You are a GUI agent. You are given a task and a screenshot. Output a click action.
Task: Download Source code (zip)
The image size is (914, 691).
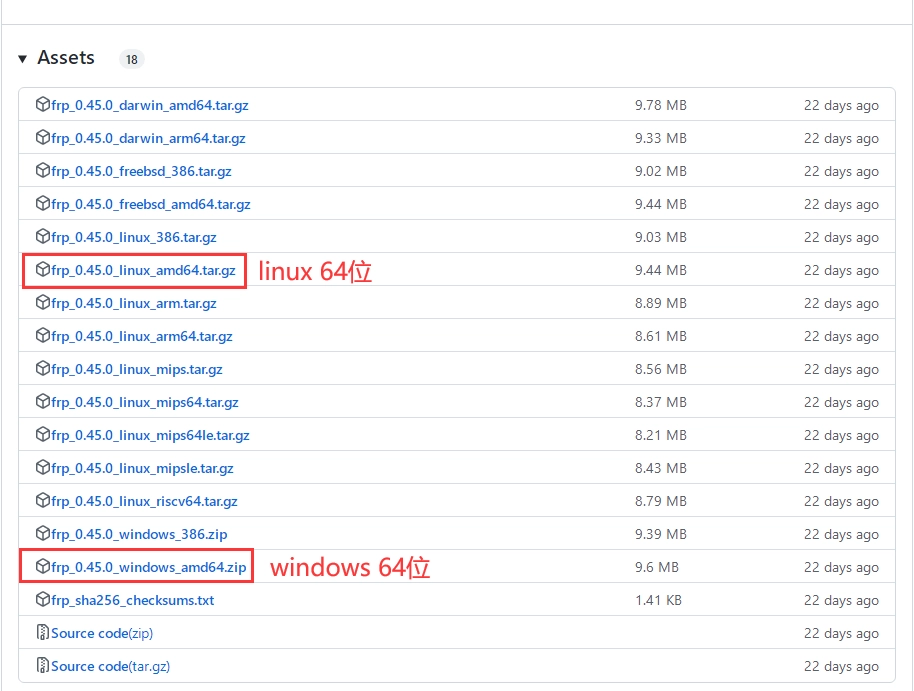tap(102, 633)
